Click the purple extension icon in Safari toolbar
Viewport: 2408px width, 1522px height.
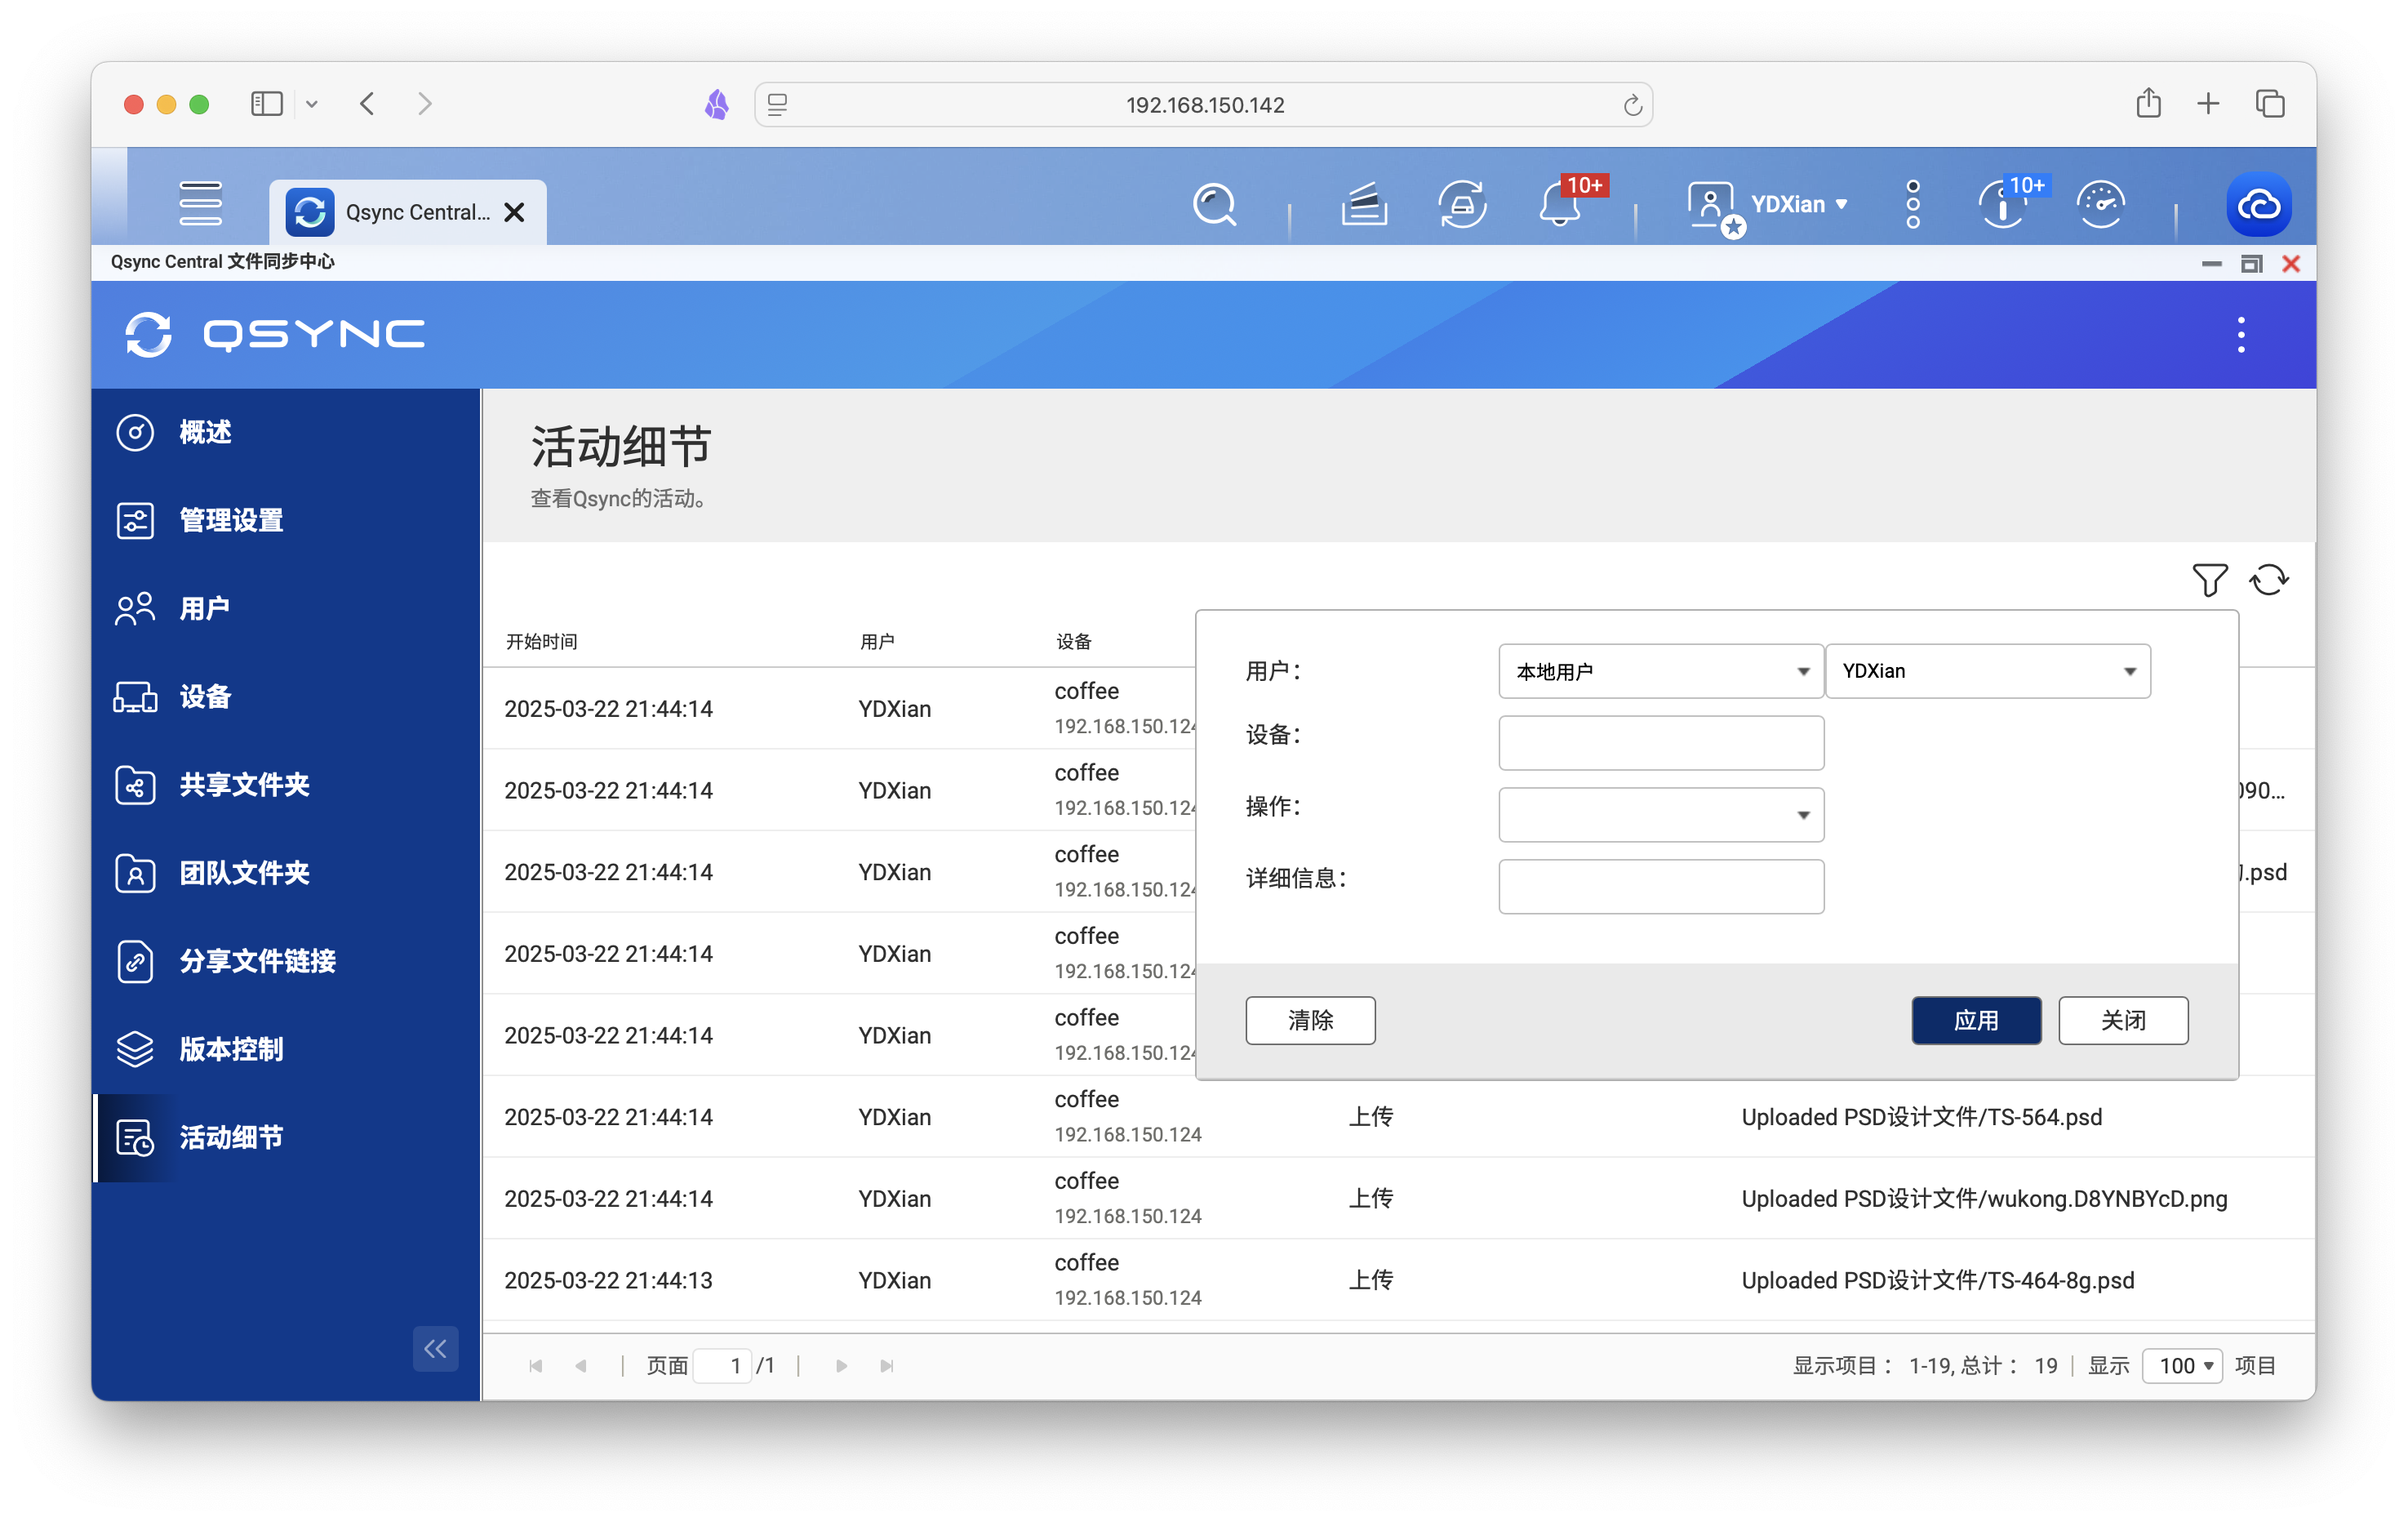(717, 104)
